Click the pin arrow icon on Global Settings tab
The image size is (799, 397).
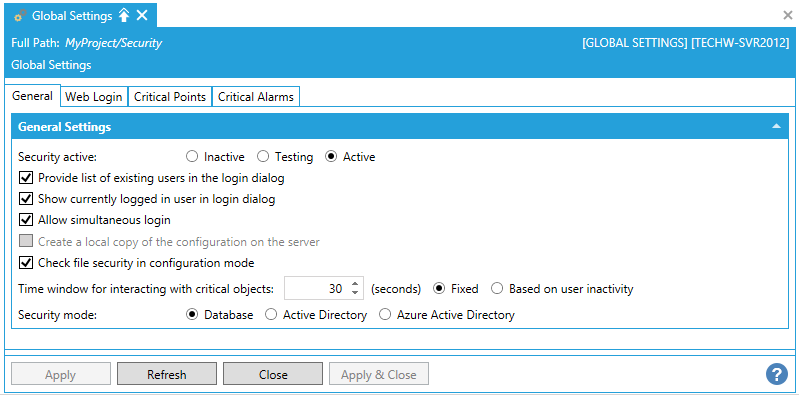(124, 16)
